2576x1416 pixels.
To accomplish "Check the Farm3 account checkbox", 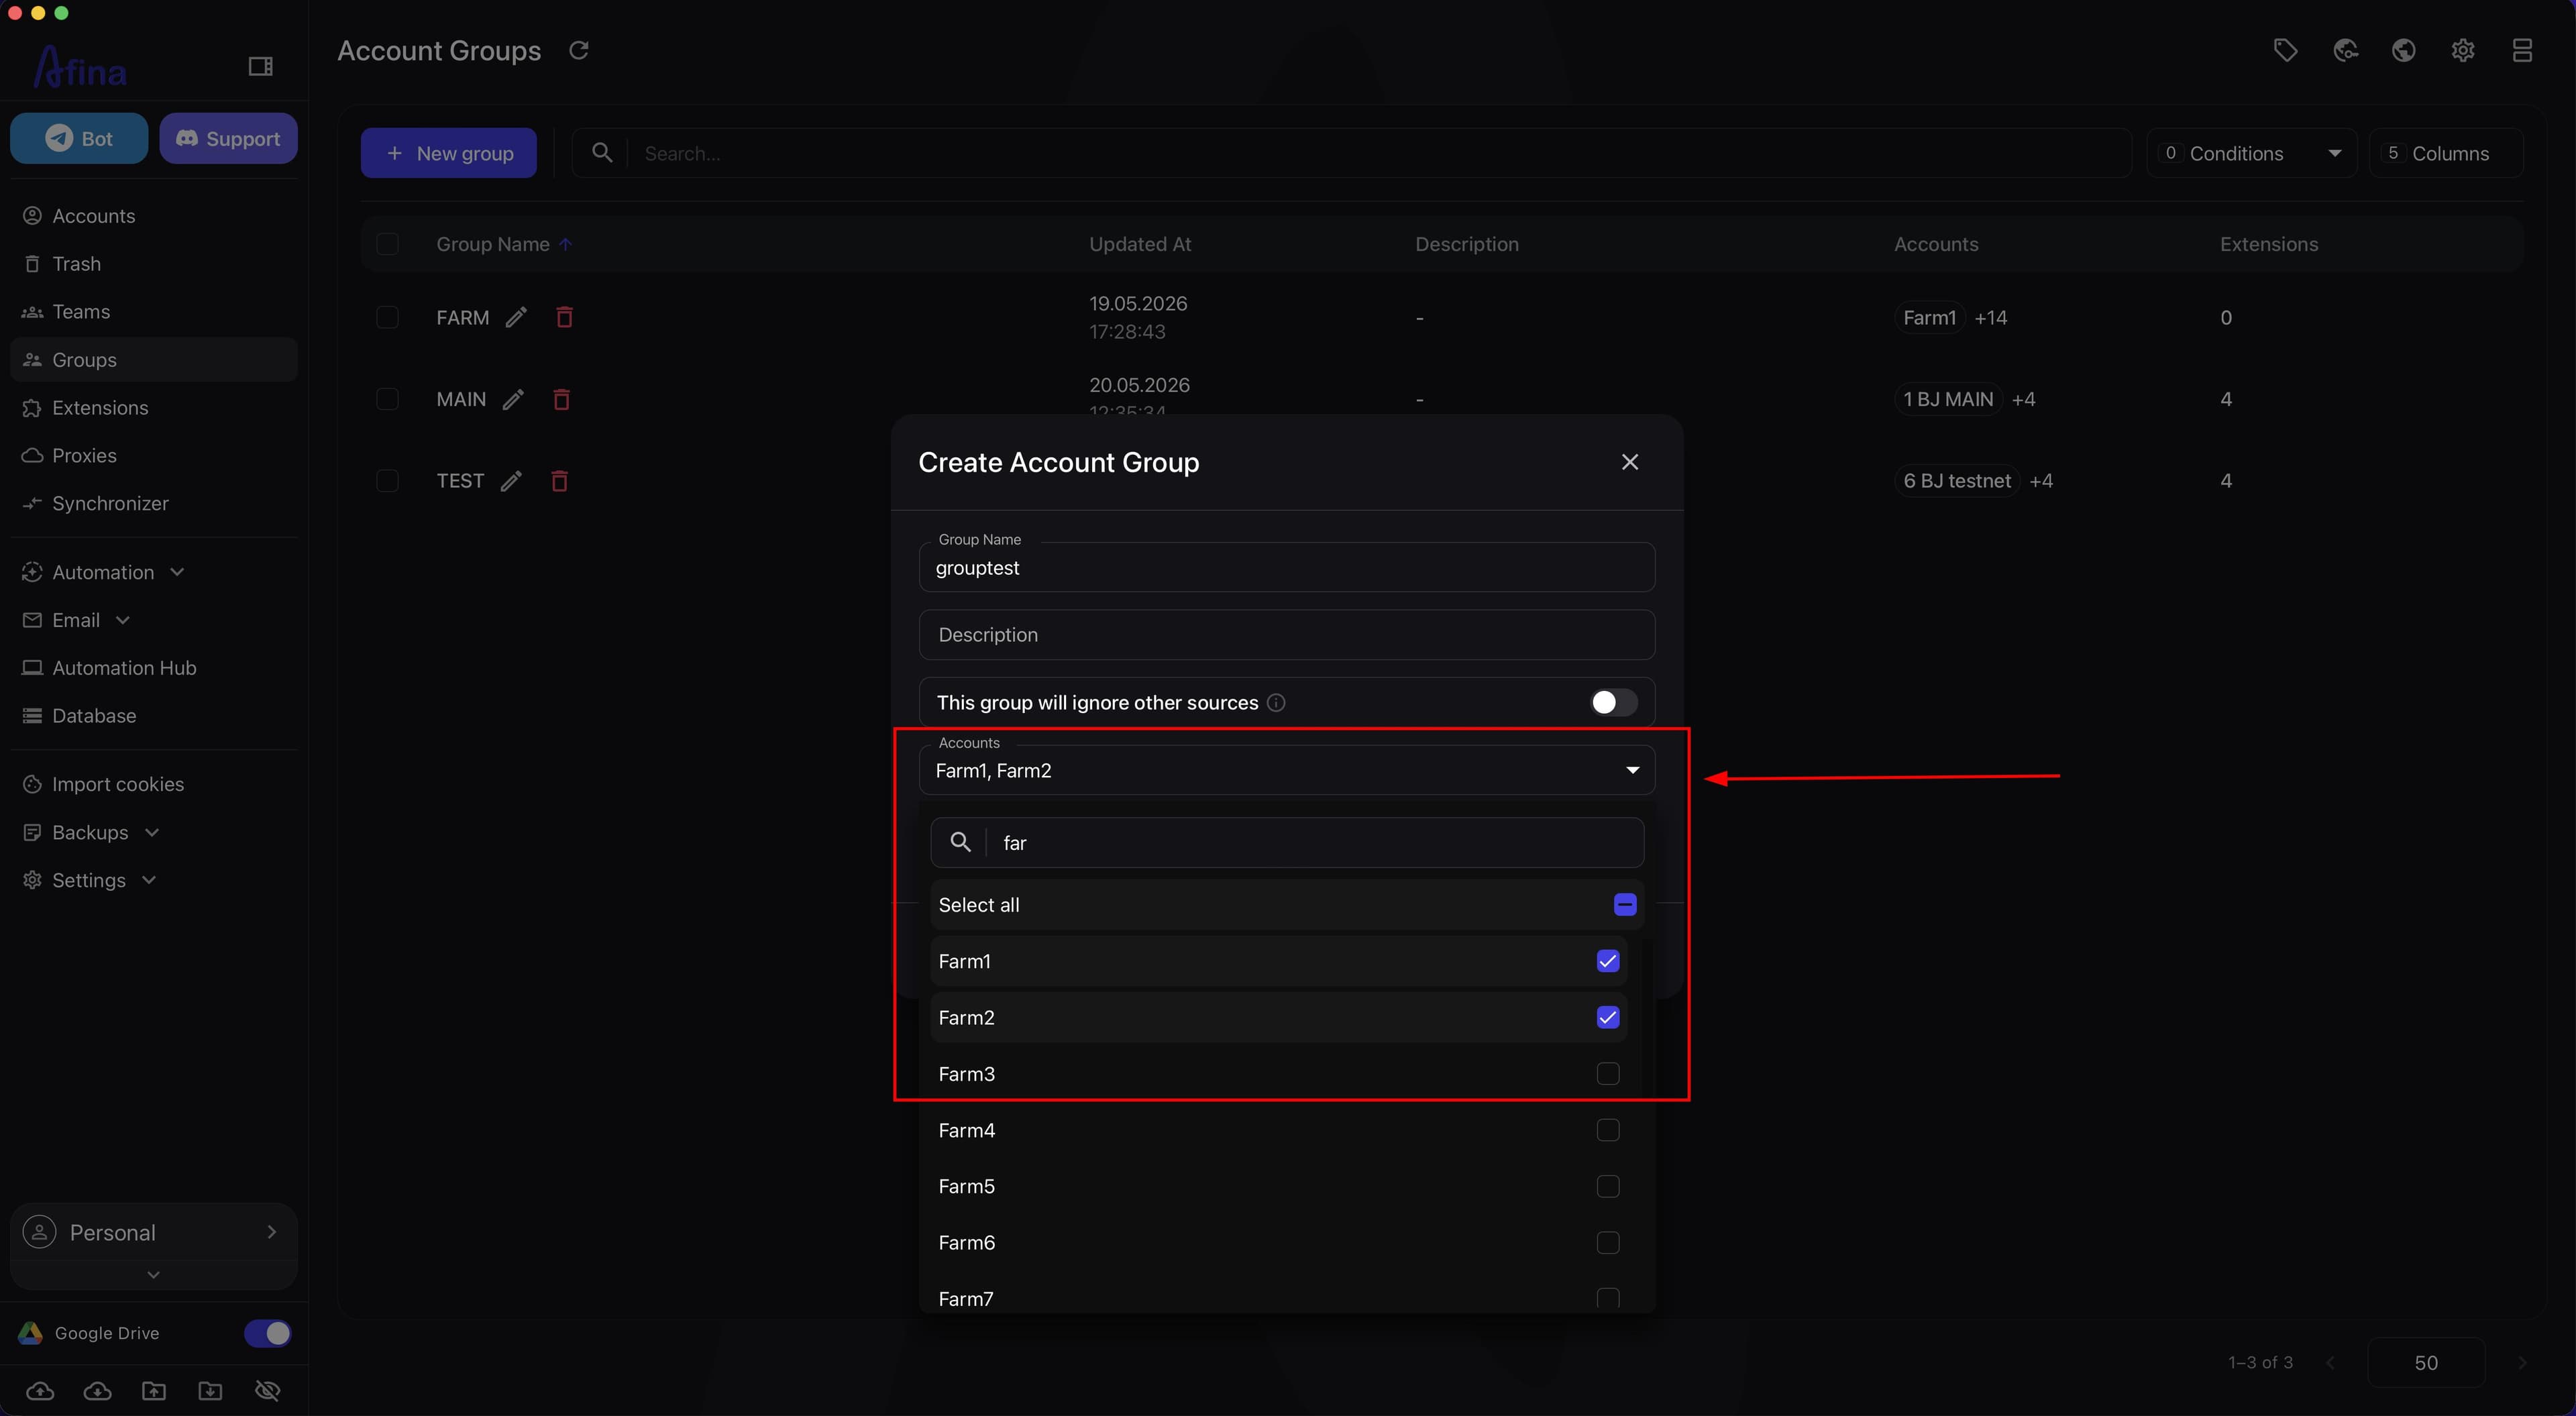I will coord(1608,1074).
